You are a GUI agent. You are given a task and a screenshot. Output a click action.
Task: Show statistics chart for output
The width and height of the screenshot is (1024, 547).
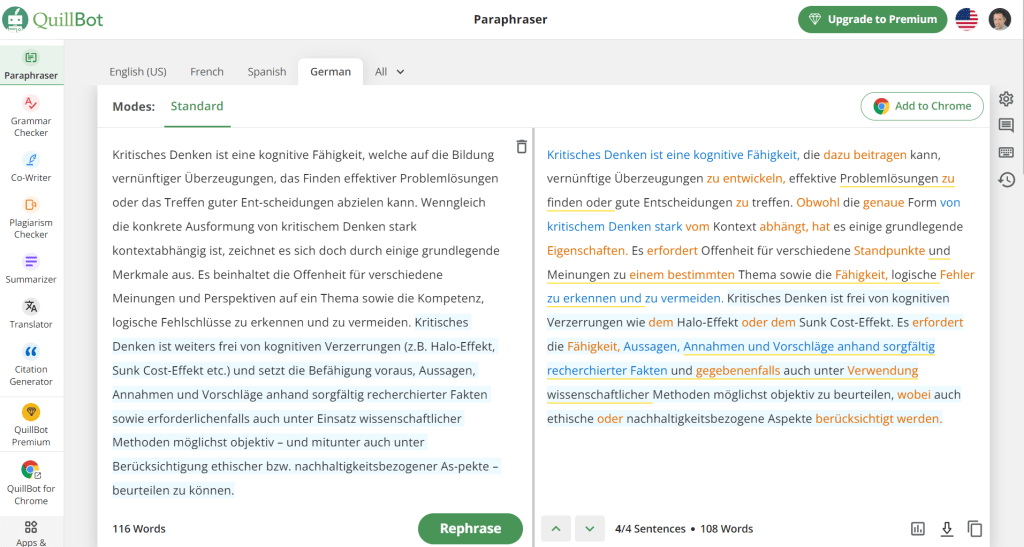(918, 529)
